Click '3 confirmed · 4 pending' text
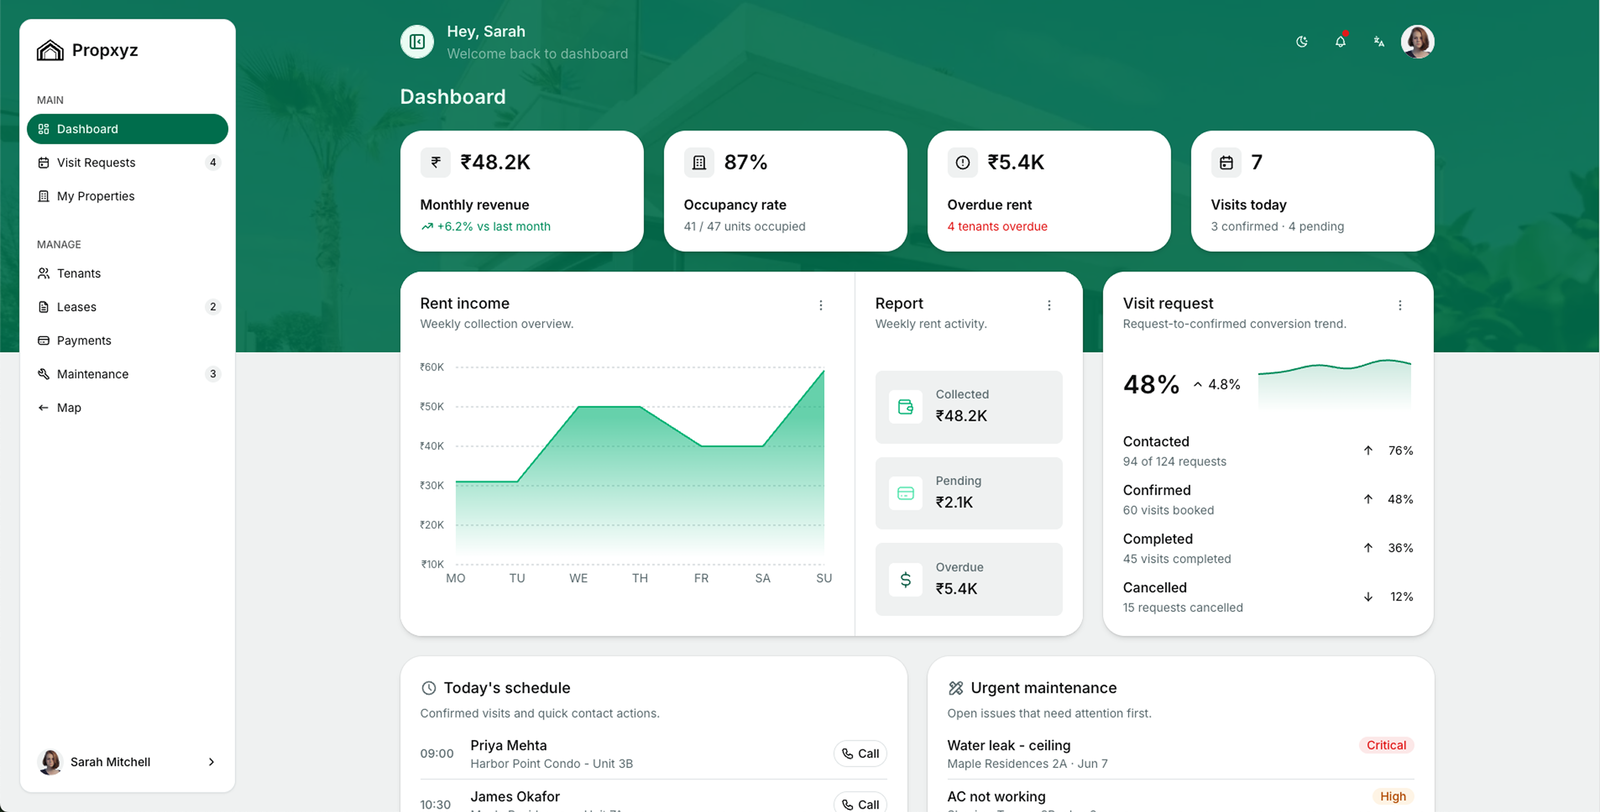Screen dimensions: 1600x812 click(x=1277, y=227)
